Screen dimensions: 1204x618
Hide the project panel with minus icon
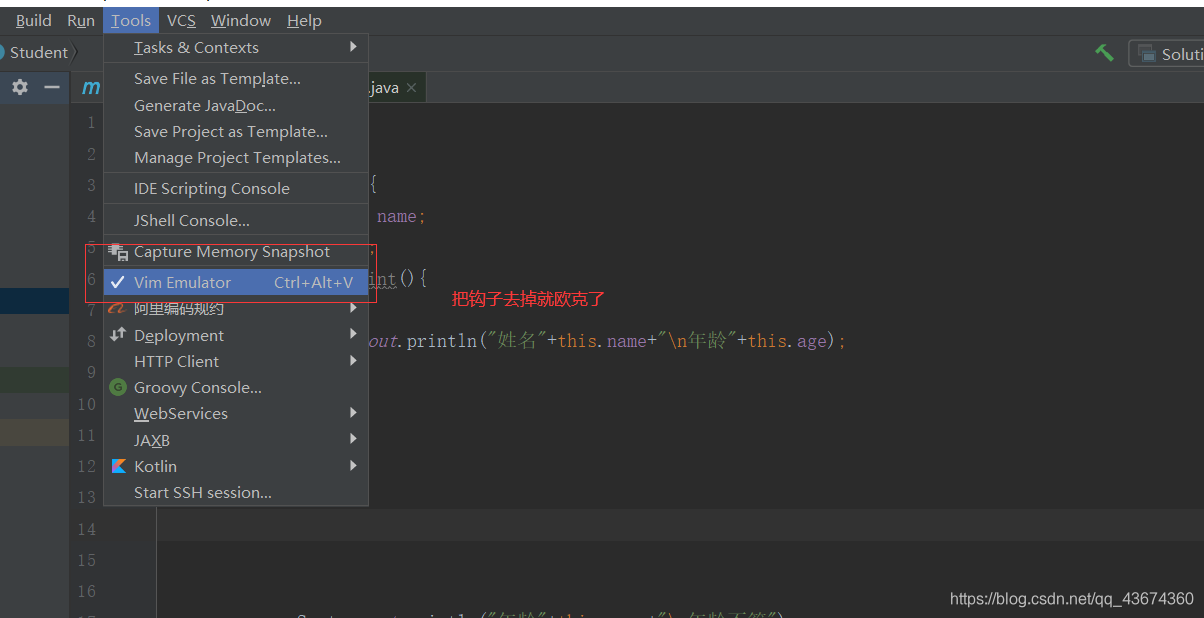pyautogui.click(x=52, y=88)
